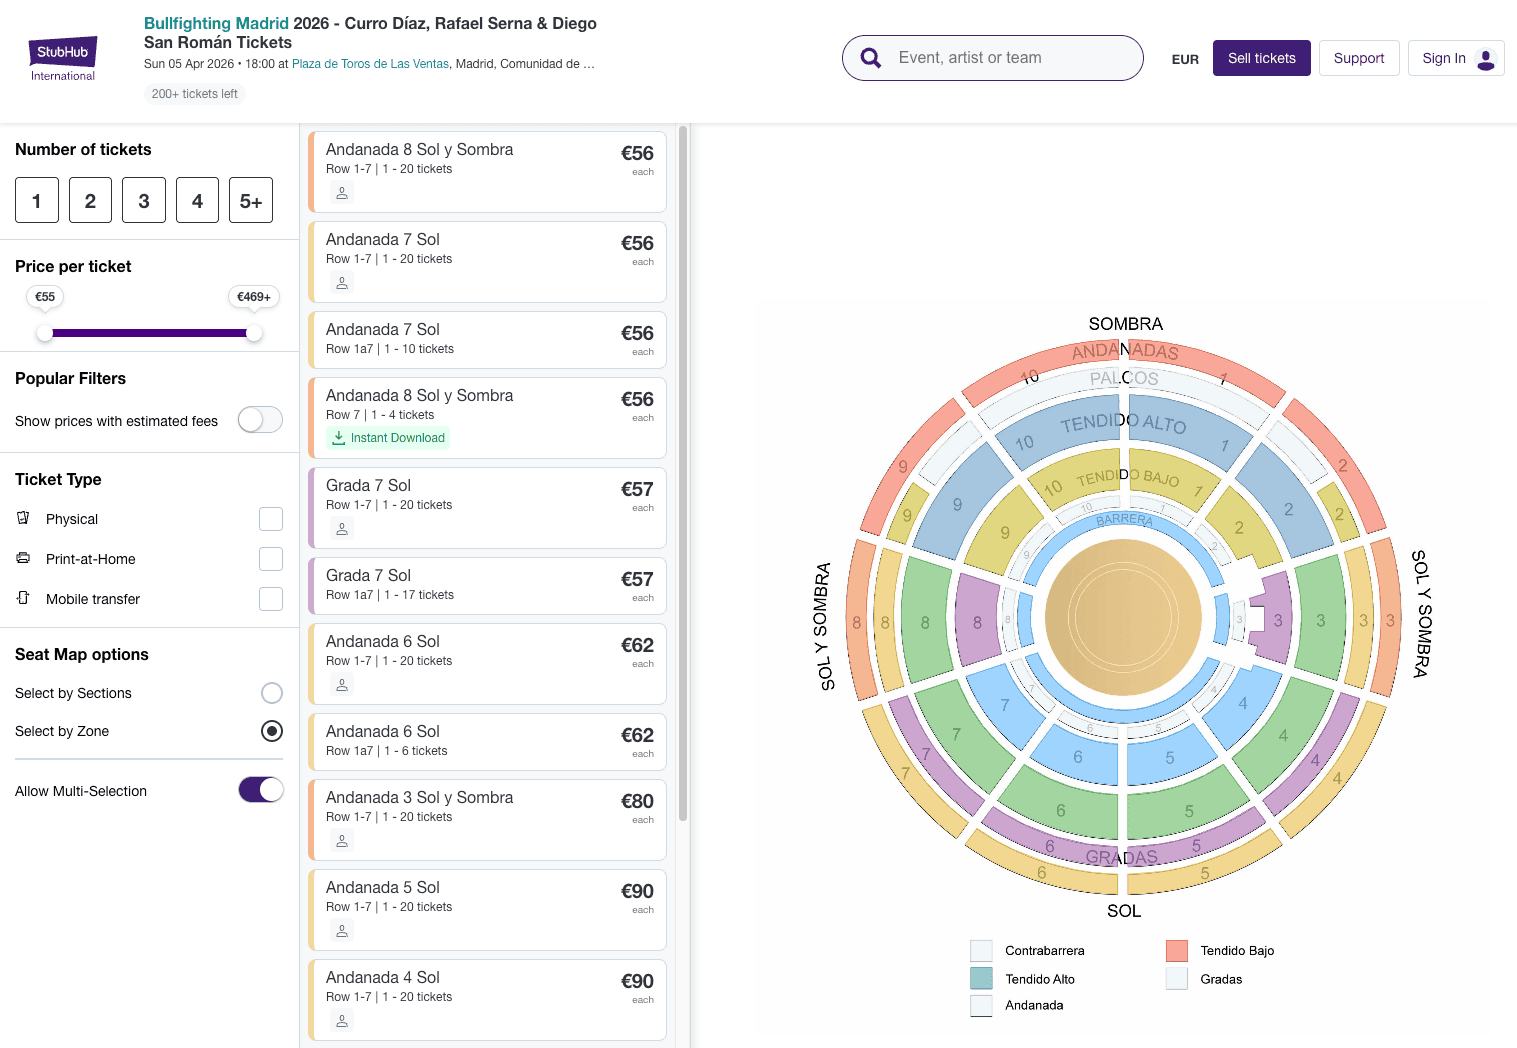Open Andanada 6 Sol Row 1-7 listing
The height and width of the screenshot is (1048, 1517).
coord(488,664)
